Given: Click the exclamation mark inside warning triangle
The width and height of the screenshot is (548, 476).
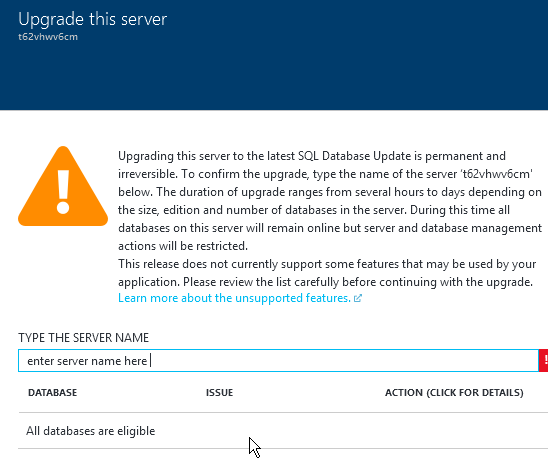Looking at the screenshot, I should point(63,192).
